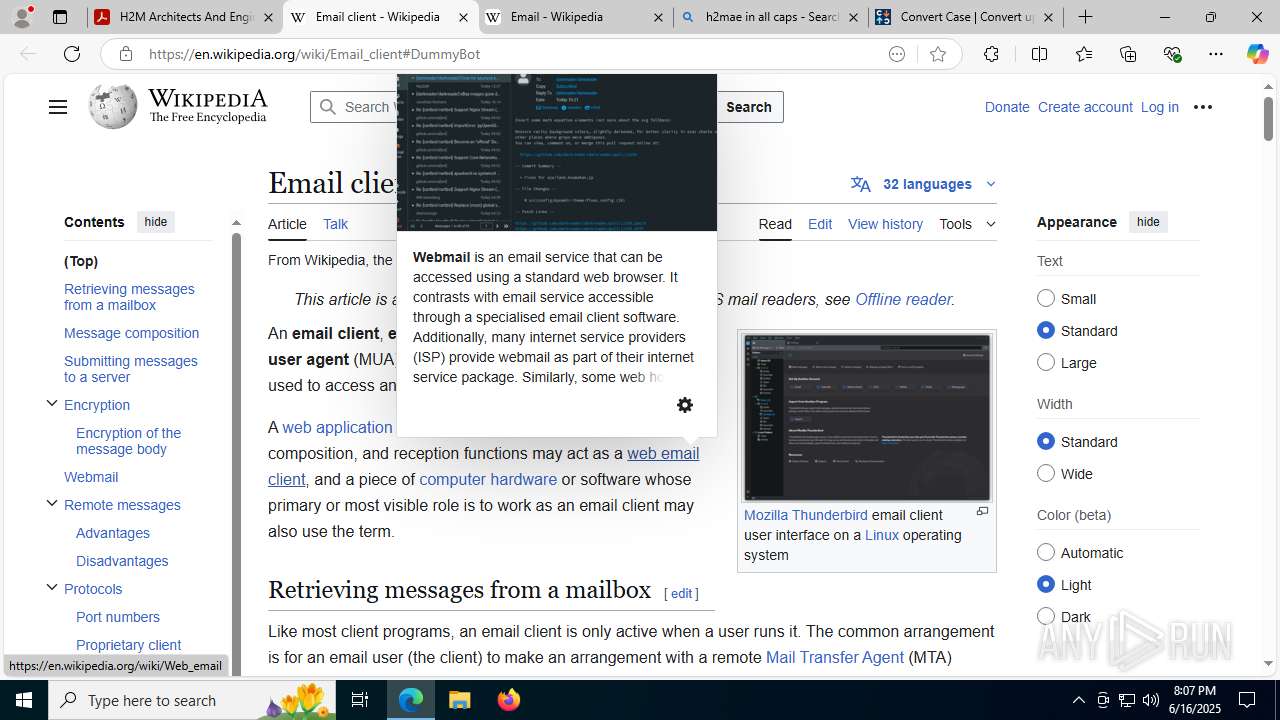Viewport: 1280px width, 720px height.
Task: Click the Wikipedia search input field
Action: pyautogui.click(x=353, y=107)
